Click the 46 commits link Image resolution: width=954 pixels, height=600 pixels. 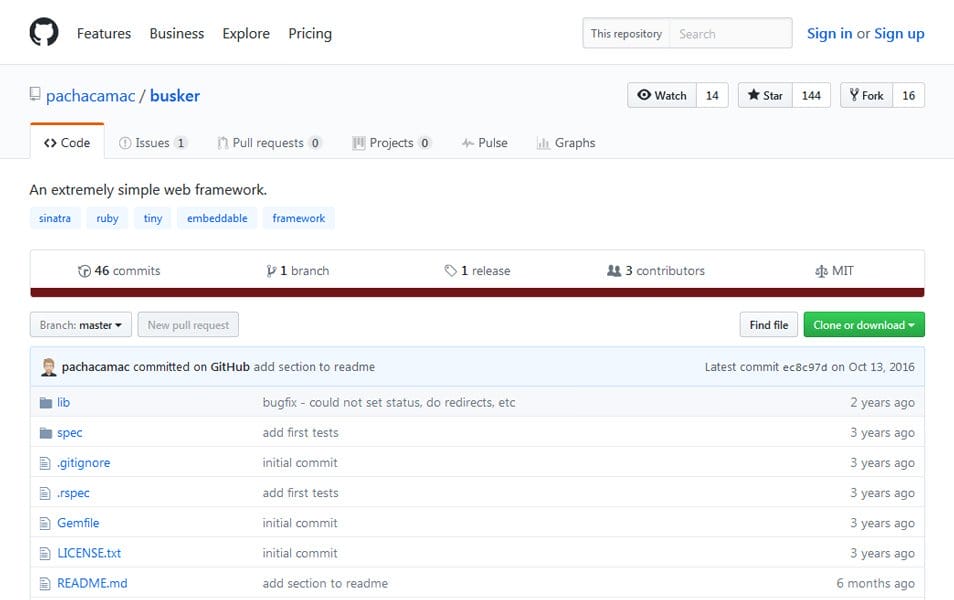(119, 271)
